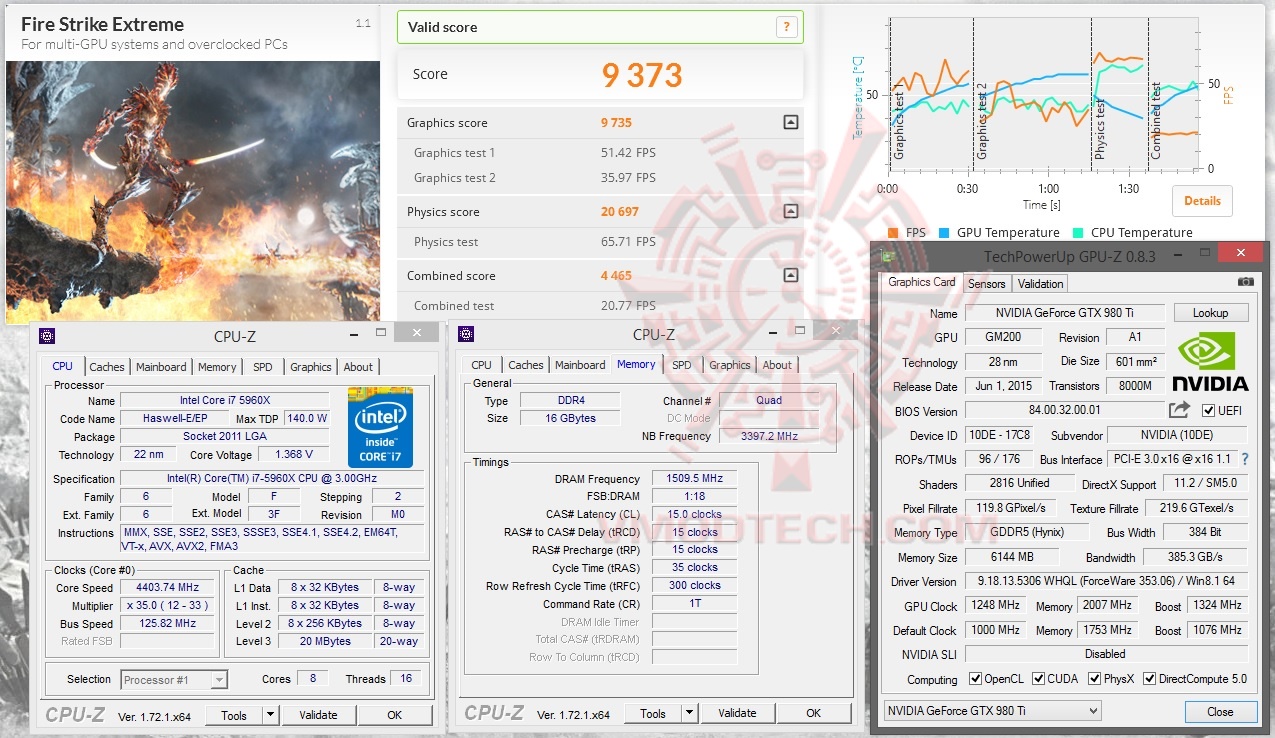Image resolution: width=1275 pixels, height=738 pixels.
Task: Open Tools dropdown arrow in left CPU-Z window
Action: pos(270,715)
